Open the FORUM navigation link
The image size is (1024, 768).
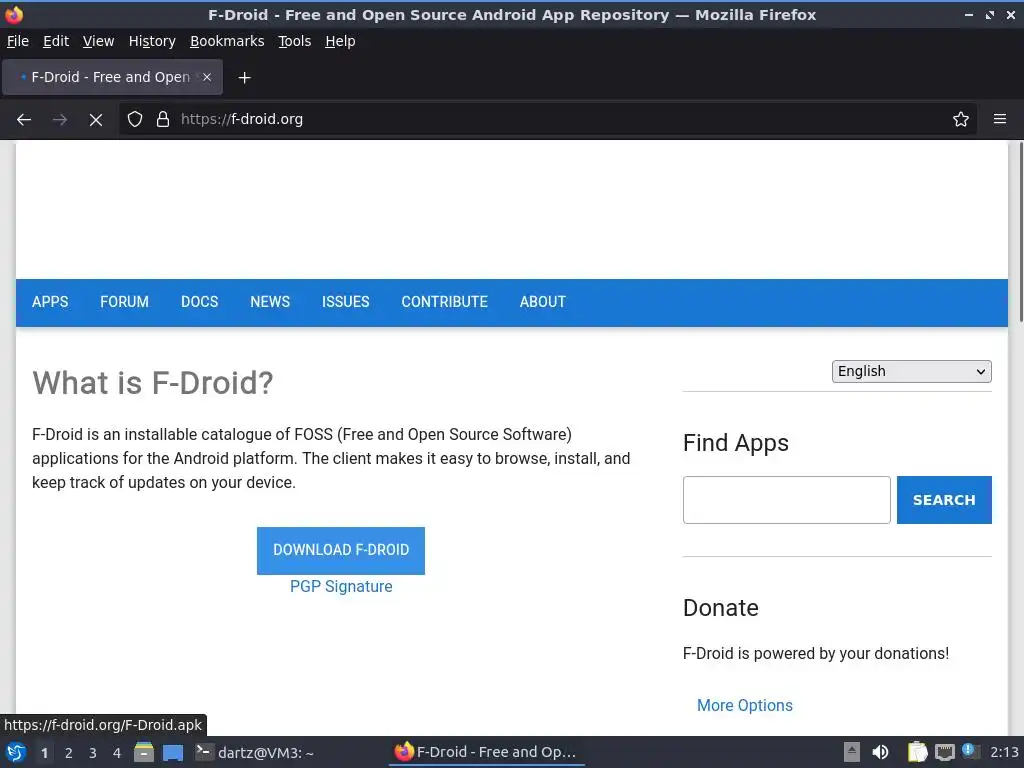click(x=124, y=302)
